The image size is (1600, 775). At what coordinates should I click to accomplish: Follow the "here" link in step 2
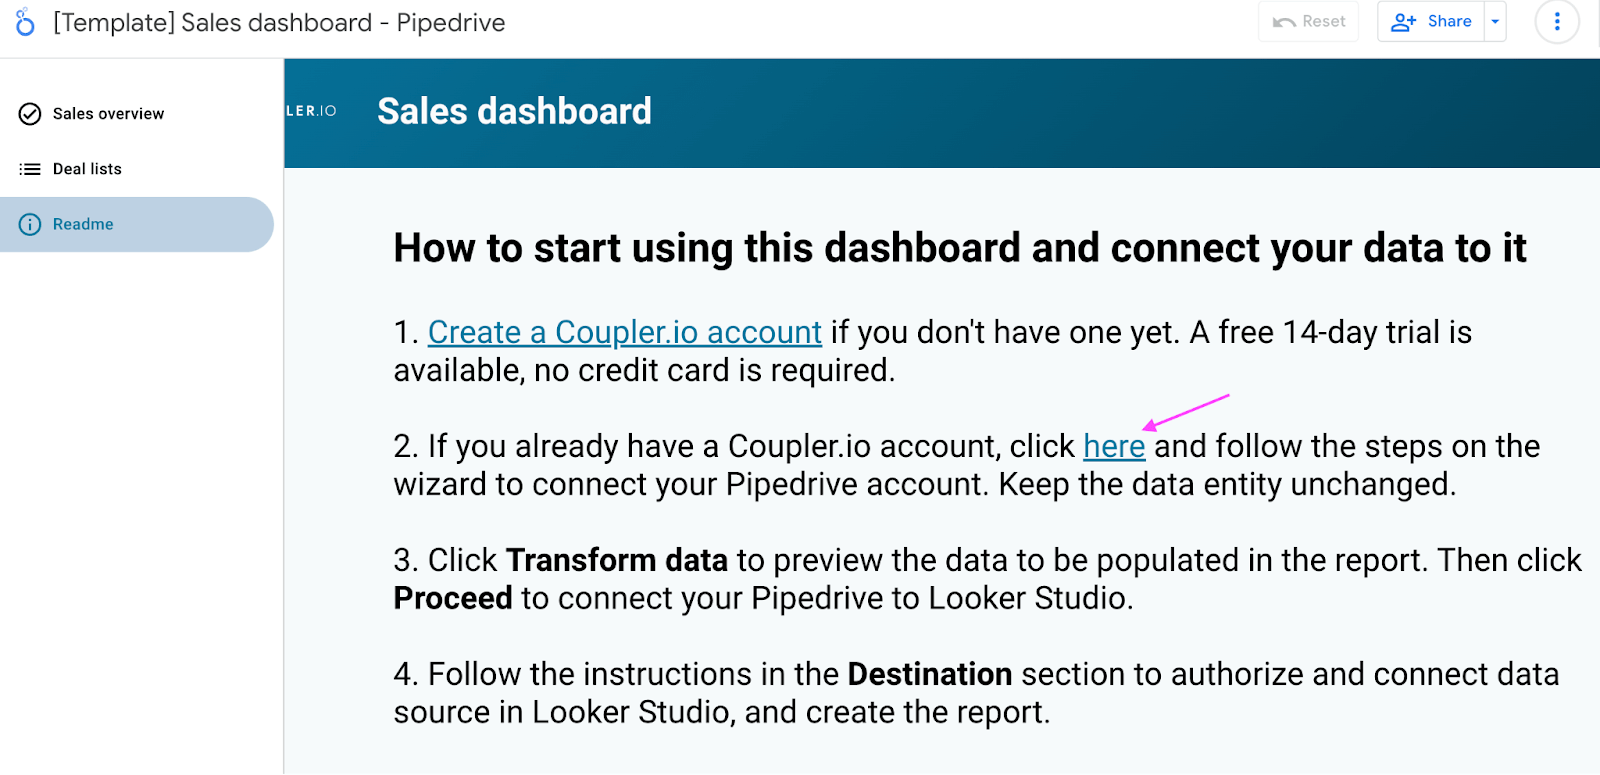(x=1114, y=446)
